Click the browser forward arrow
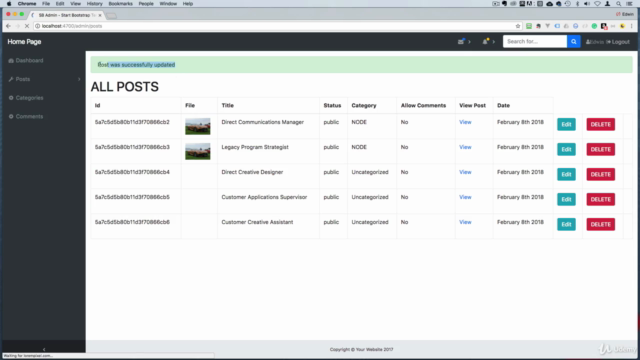640x360 pixels. pos(18,26)
